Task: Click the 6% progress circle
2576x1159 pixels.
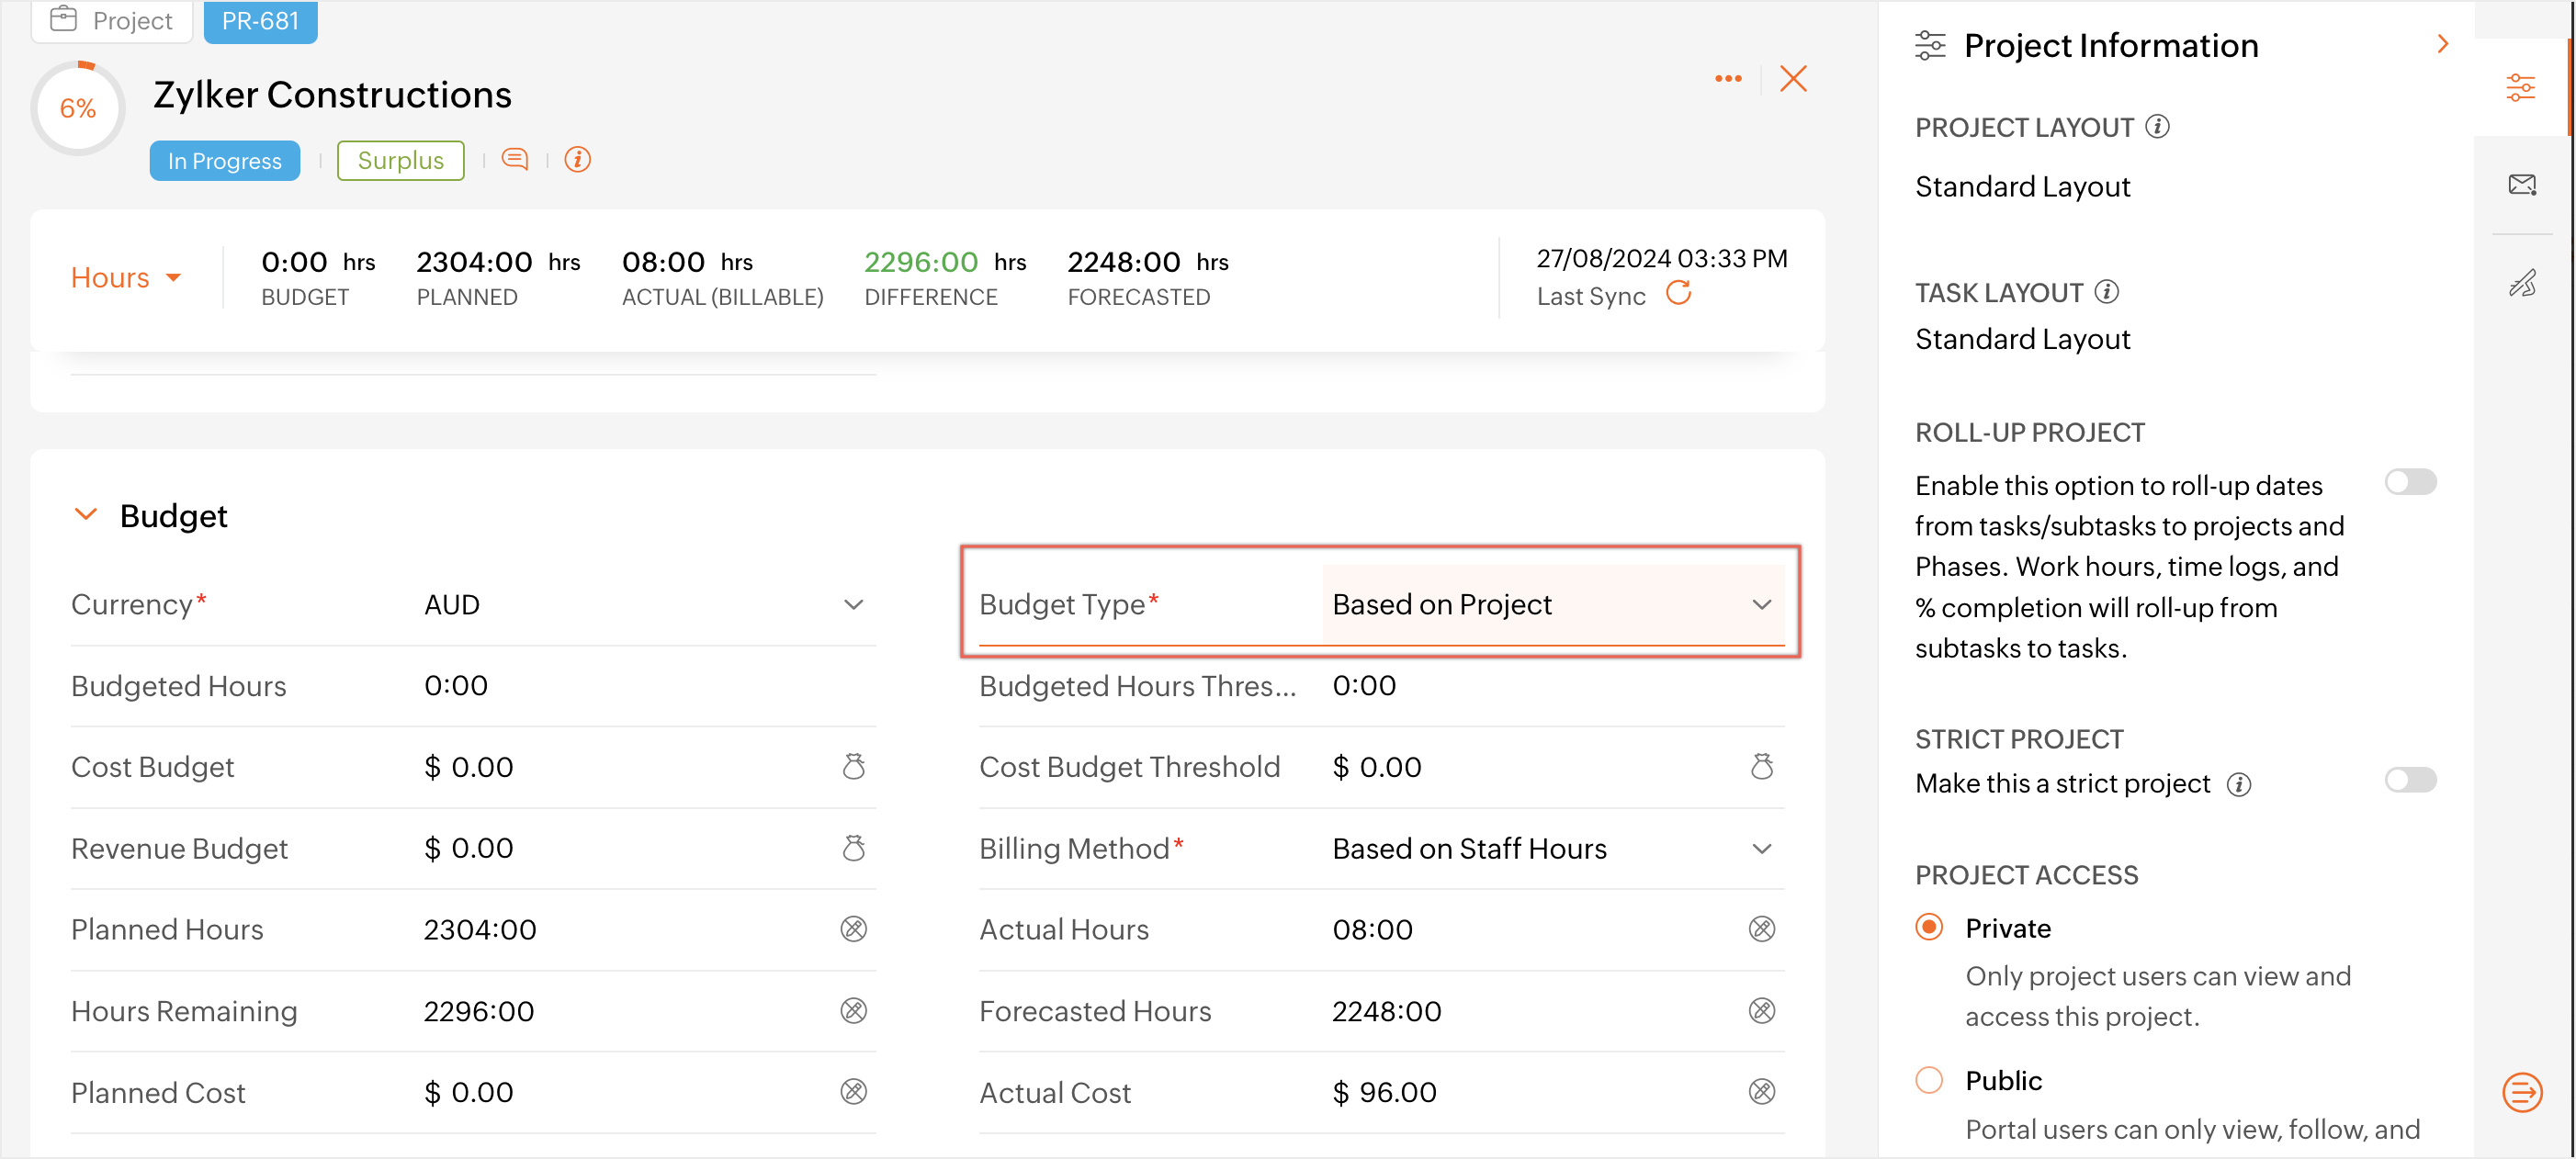Action: pos(78,108)
